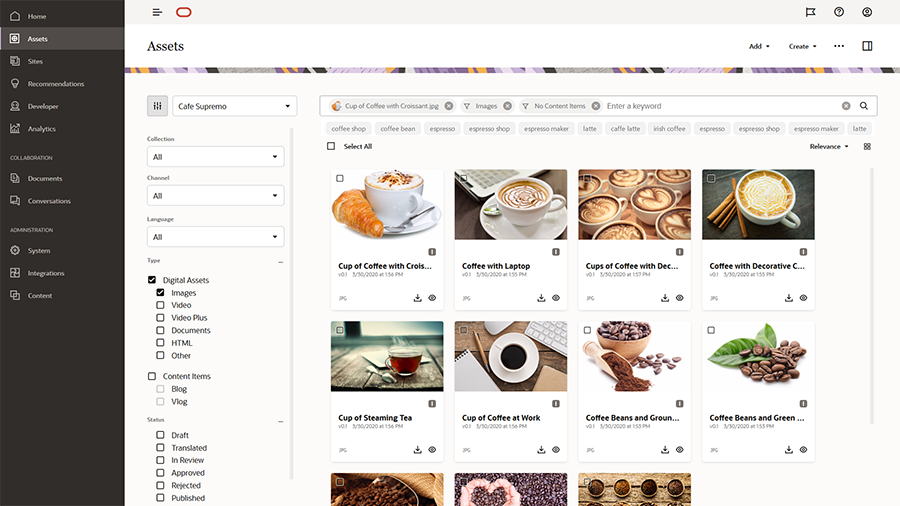Check the Documents type checkbox
Screen dimensions: 900x506
[161, 330]
